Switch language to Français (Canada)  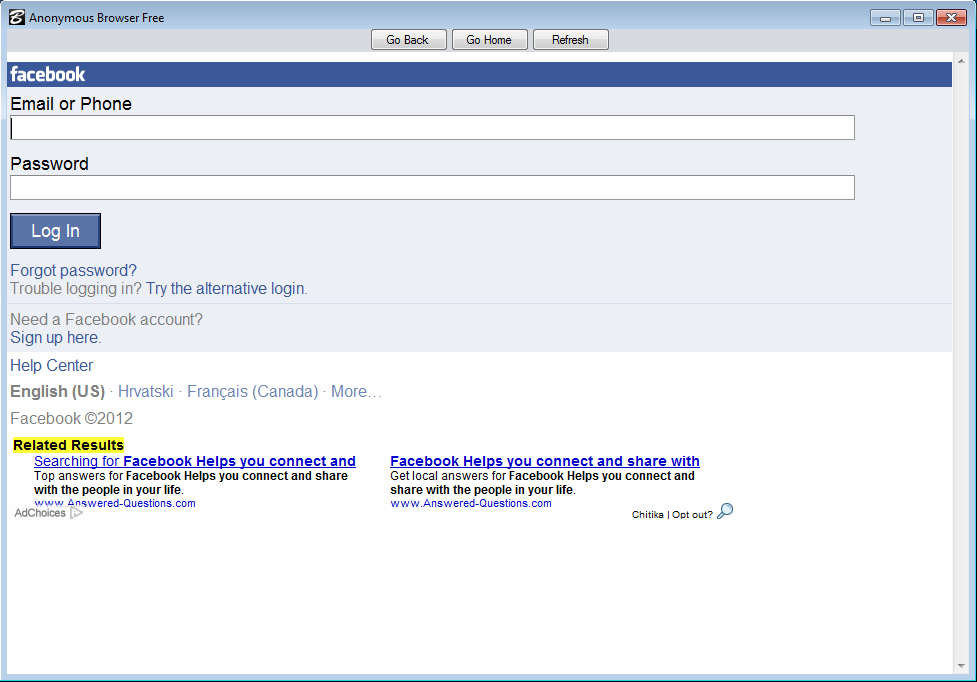click(x=252, y=392)
